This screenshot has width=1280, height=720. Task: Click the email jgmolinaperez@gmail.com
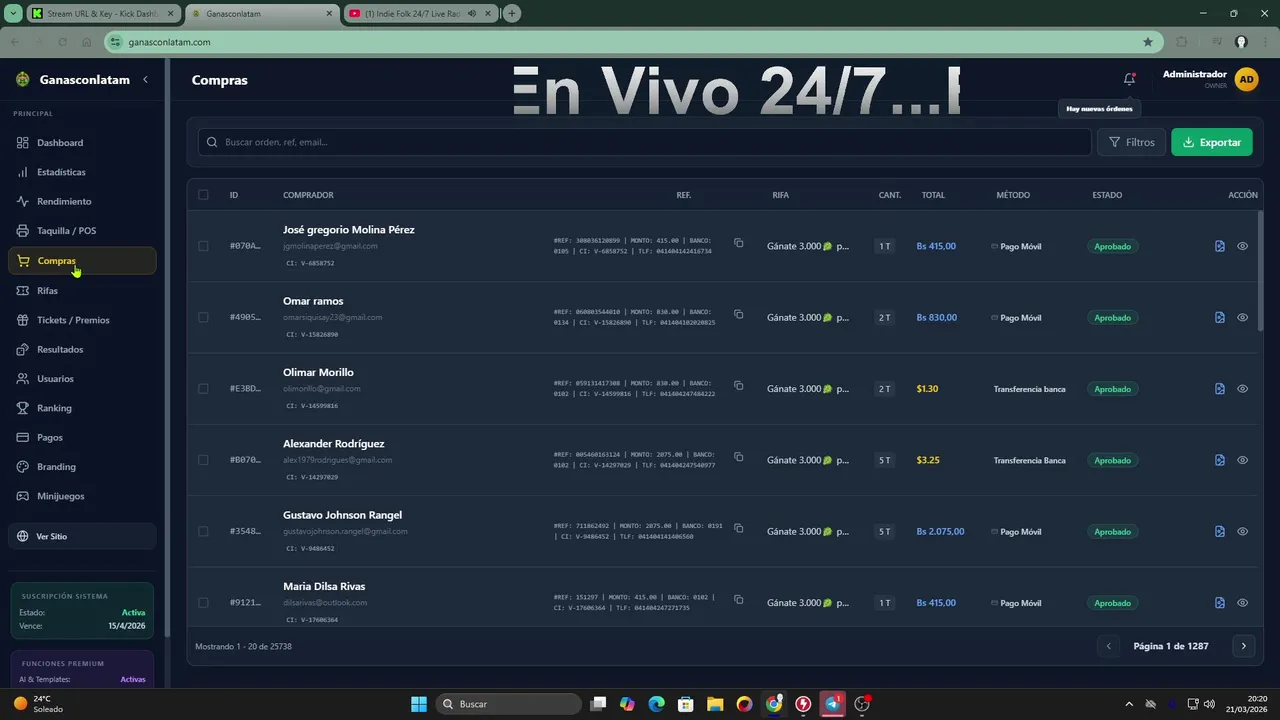[x=330, y=246]
